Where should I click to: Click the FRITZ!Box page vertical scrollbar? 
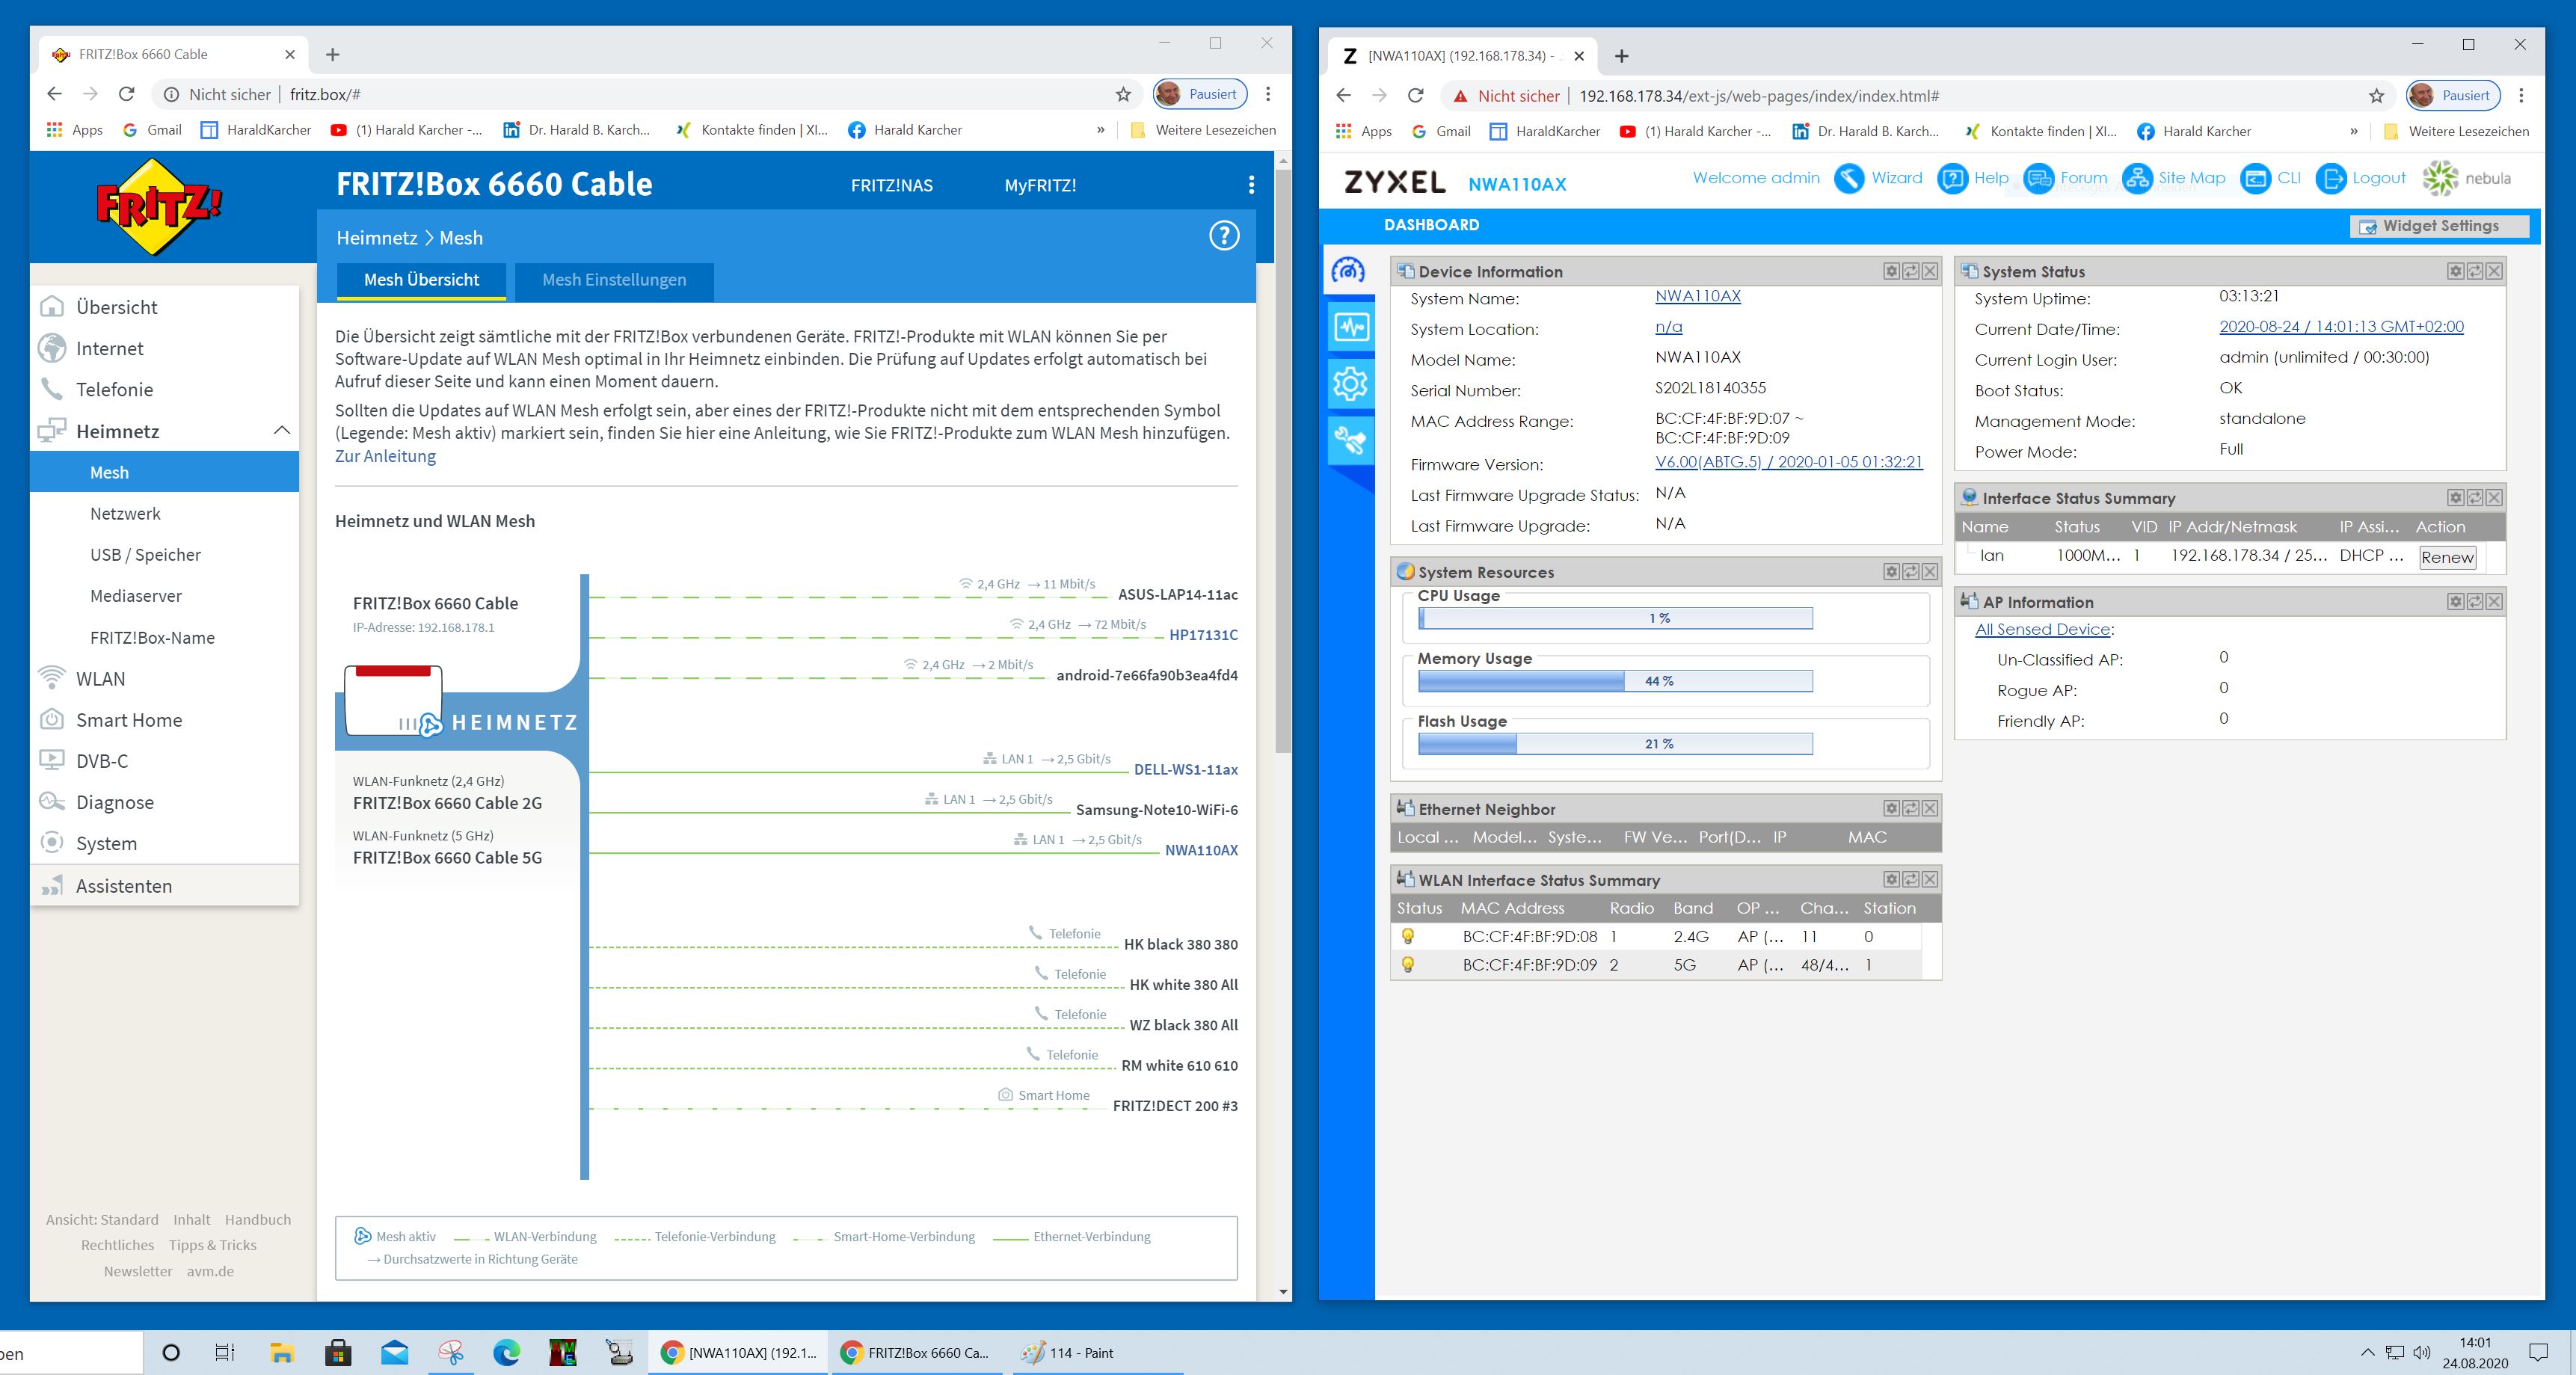point(1283,460)
